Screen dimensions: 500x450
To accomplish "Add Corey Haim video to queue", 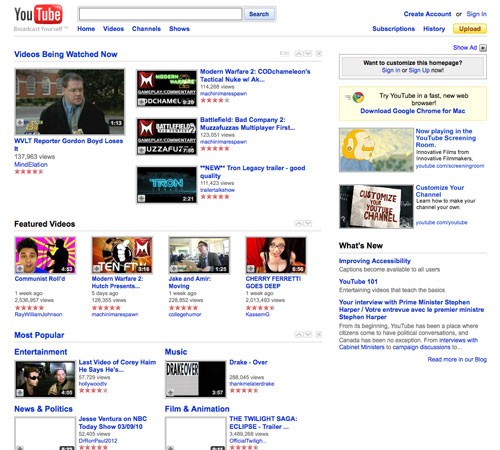I will tap(20, 393).
